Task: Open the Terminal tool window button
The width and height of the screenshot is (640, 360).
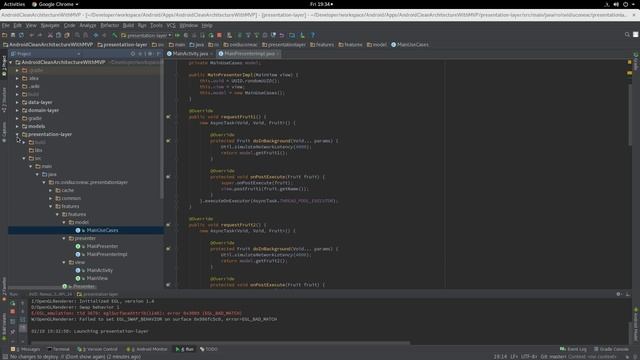Action: pos(59,349)
